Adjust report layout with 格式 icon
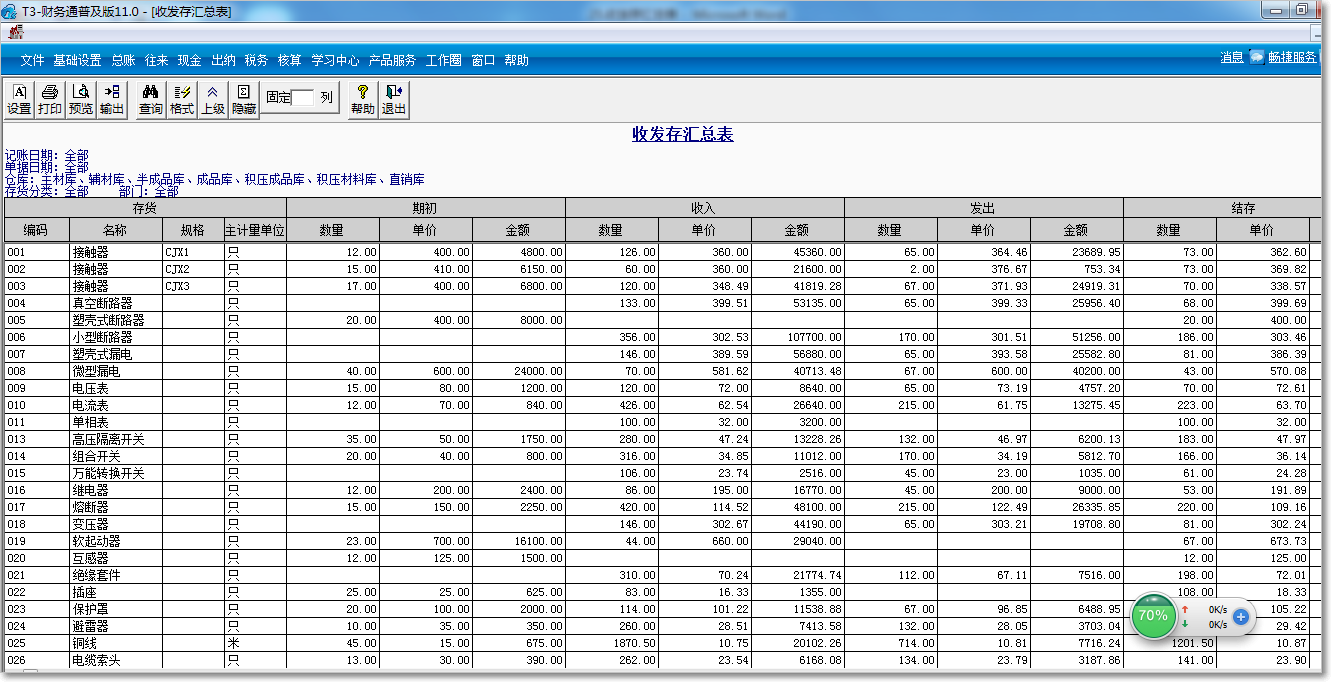 pyautogui.click(x=180, y=98)
